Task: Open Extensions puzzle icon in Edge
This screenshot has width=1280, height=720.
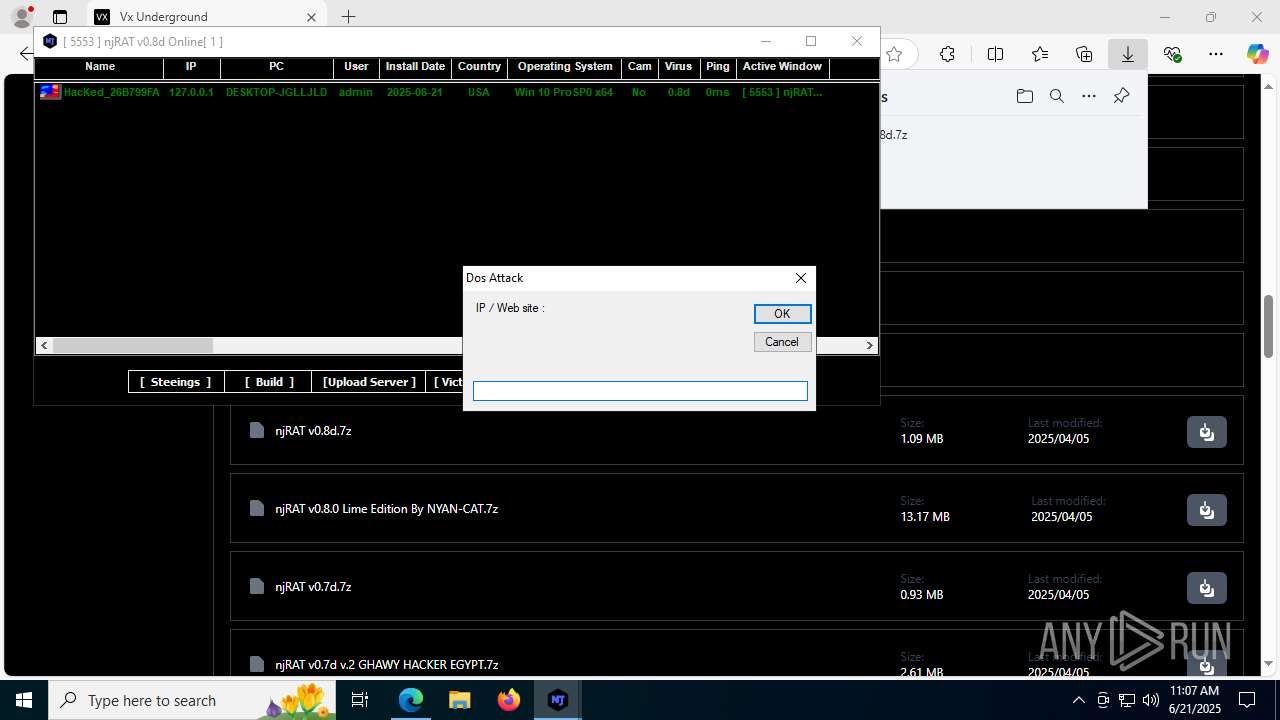Action: [x=947, y=54]
